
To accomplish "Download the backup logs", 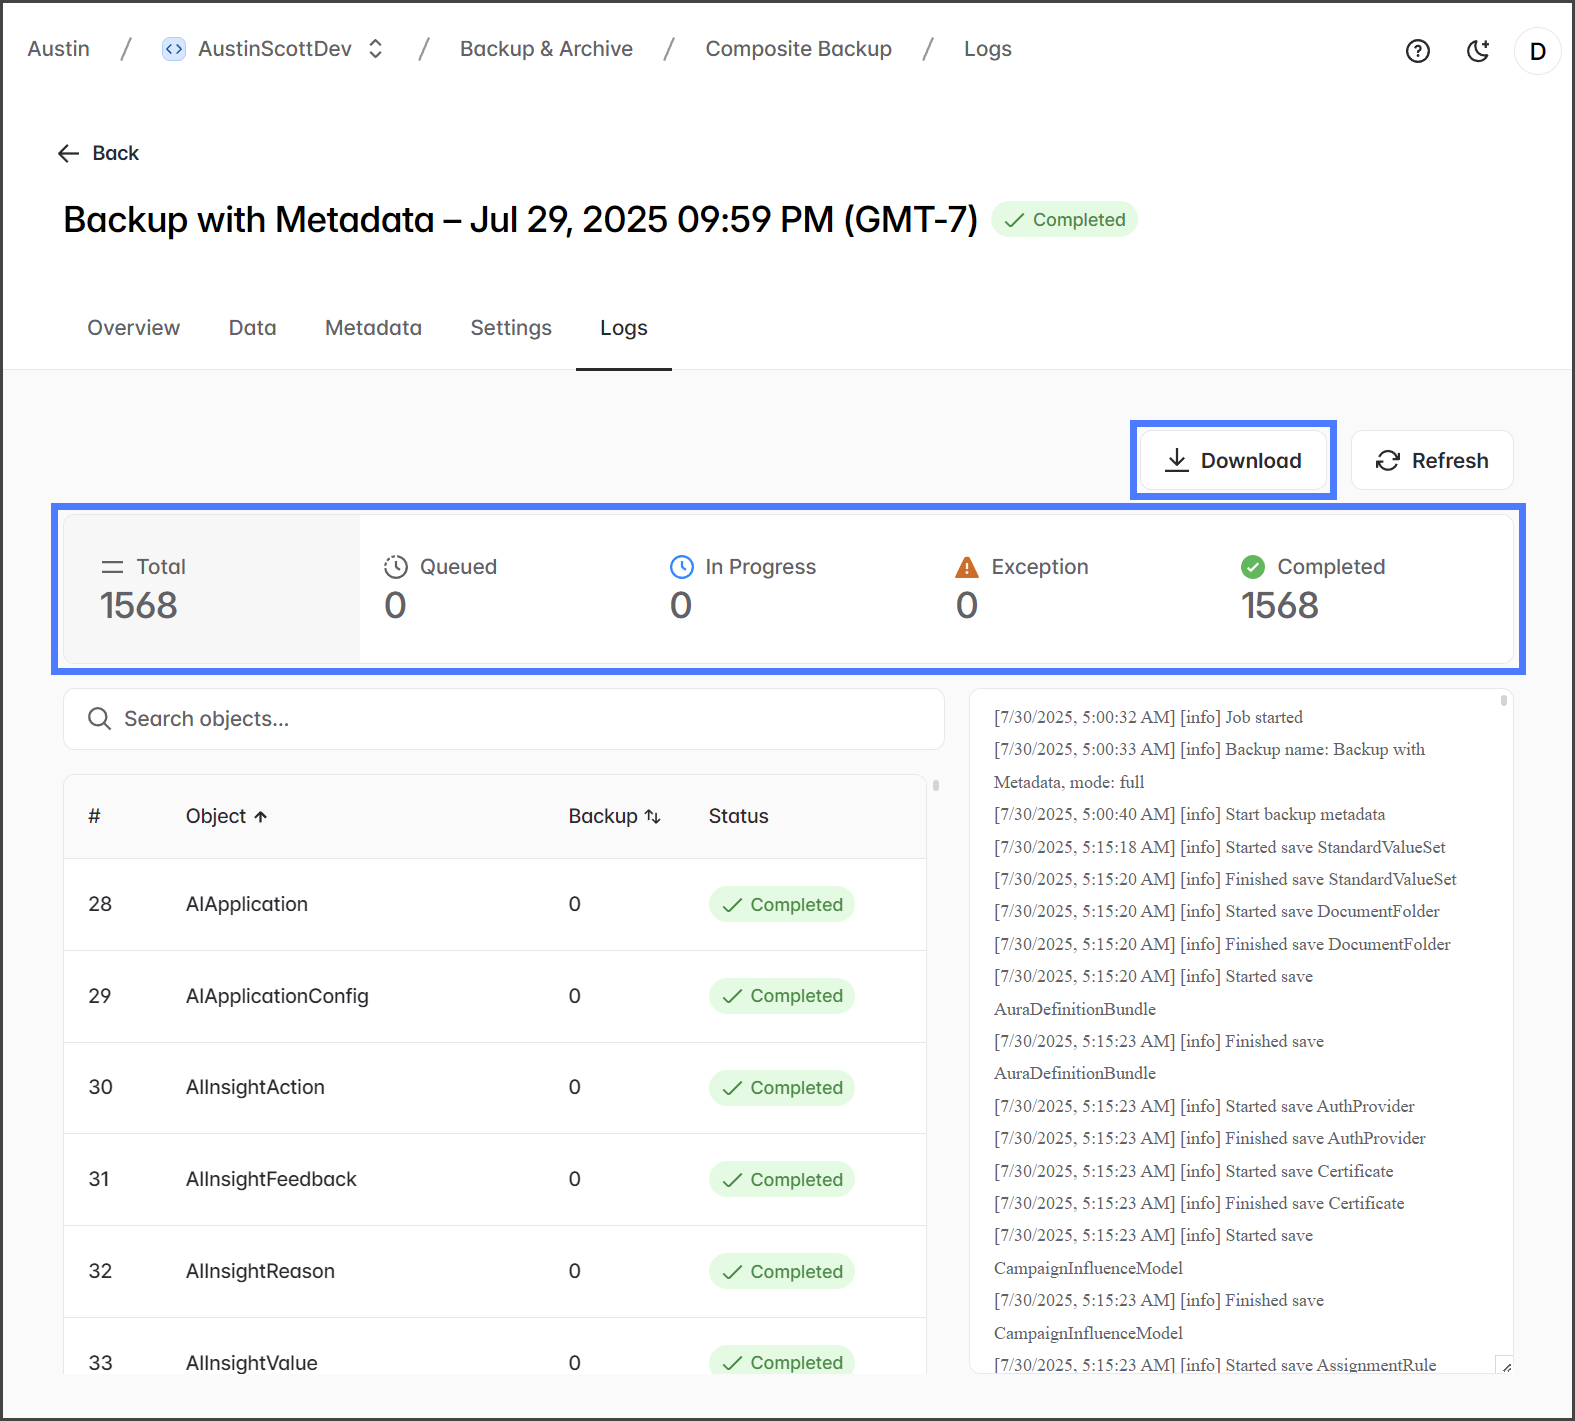I will 1233,460.
